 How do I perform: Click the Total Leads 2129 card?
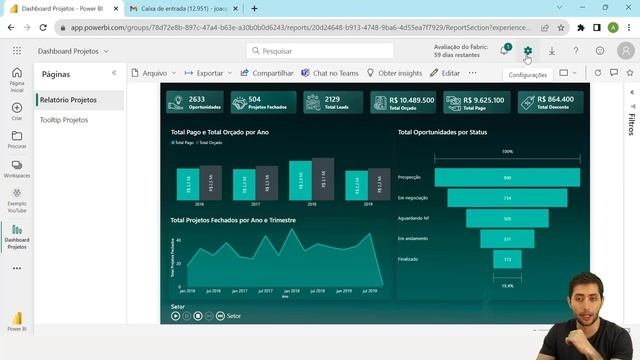pyautogui.click(x=333, y=102)
